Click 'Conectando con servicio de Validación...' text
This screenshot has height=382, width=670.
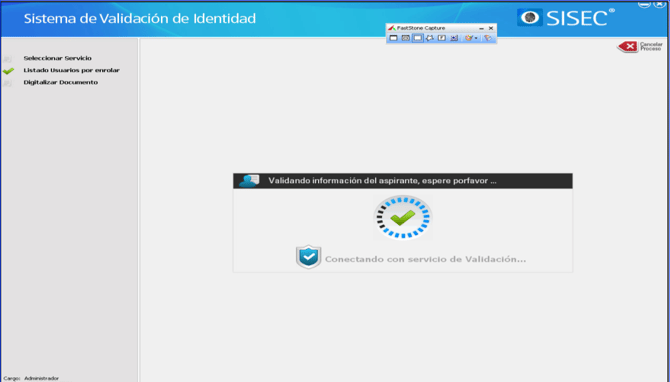click(425, 259)
